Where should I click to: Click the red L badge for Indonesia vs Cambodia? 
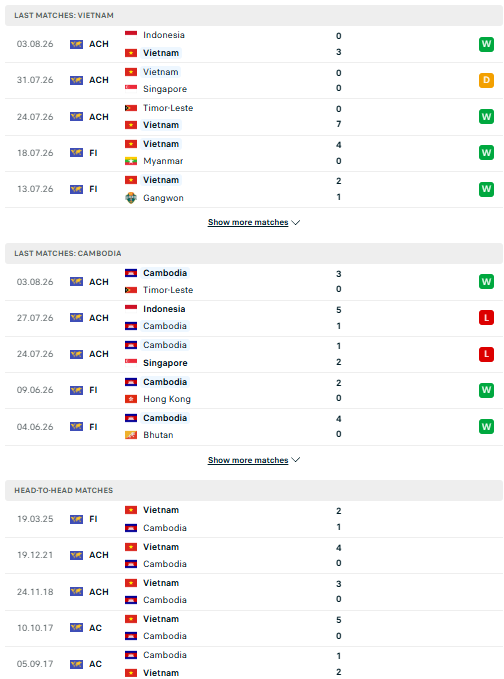[x=486, y=318]
